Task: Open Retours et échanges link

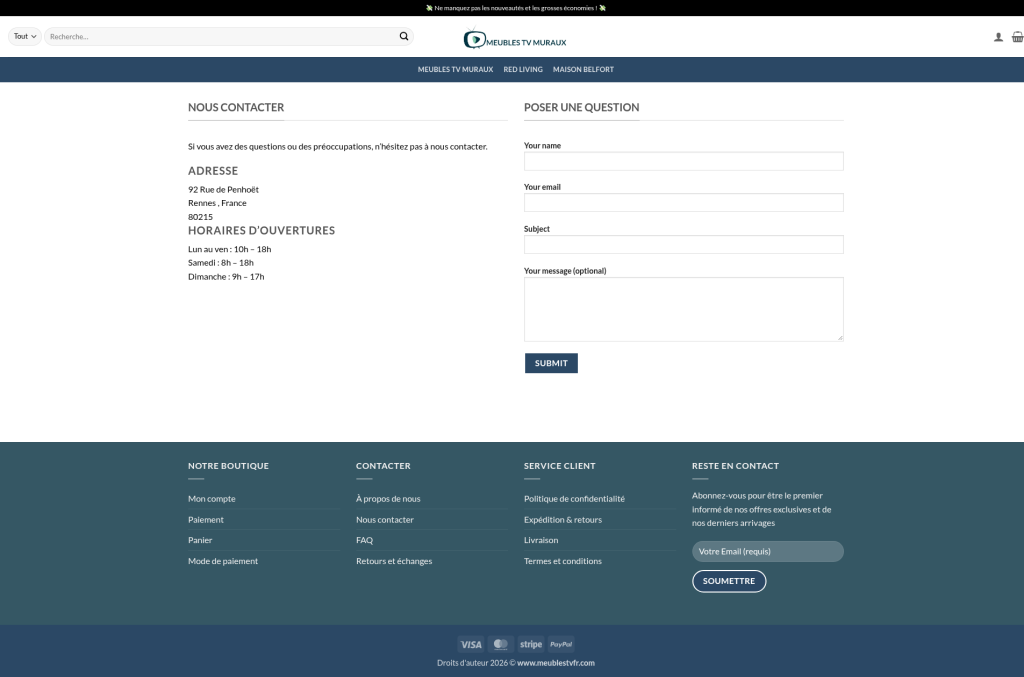Action: [394, 561]
